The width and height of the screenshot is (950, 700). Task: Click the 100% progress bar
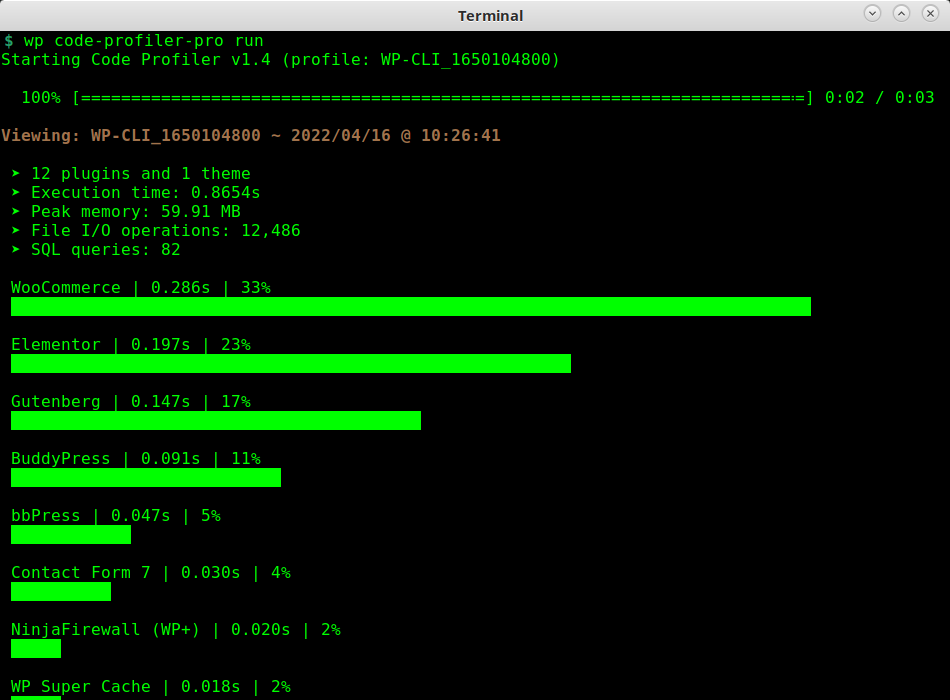tap(442, 98)
